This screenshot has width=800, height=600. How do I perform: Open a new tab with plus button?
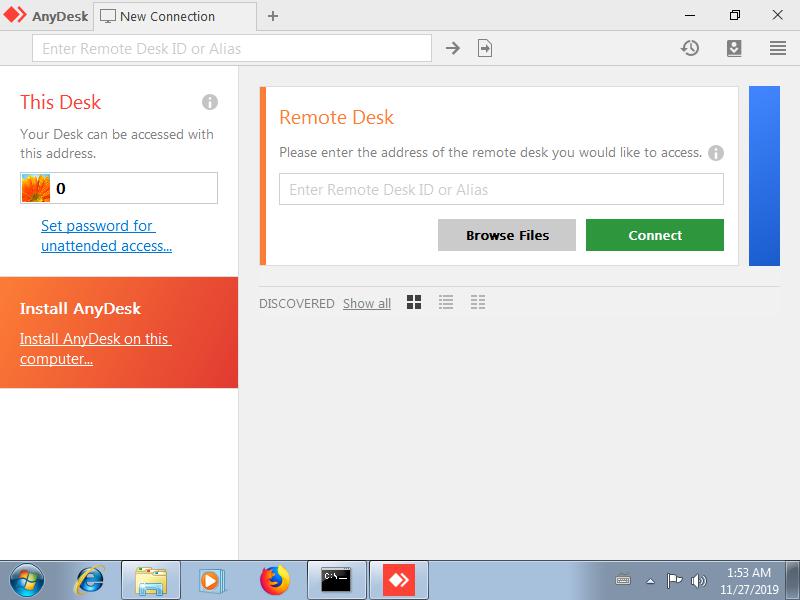[273, 16]
